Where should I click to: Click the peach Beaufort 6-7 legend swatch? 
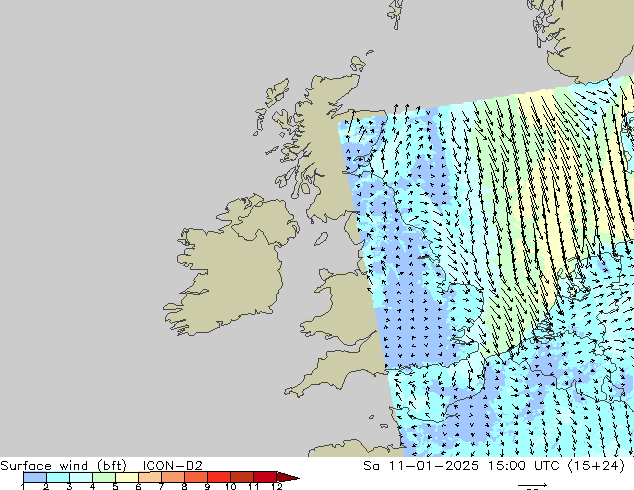point(150,477)
